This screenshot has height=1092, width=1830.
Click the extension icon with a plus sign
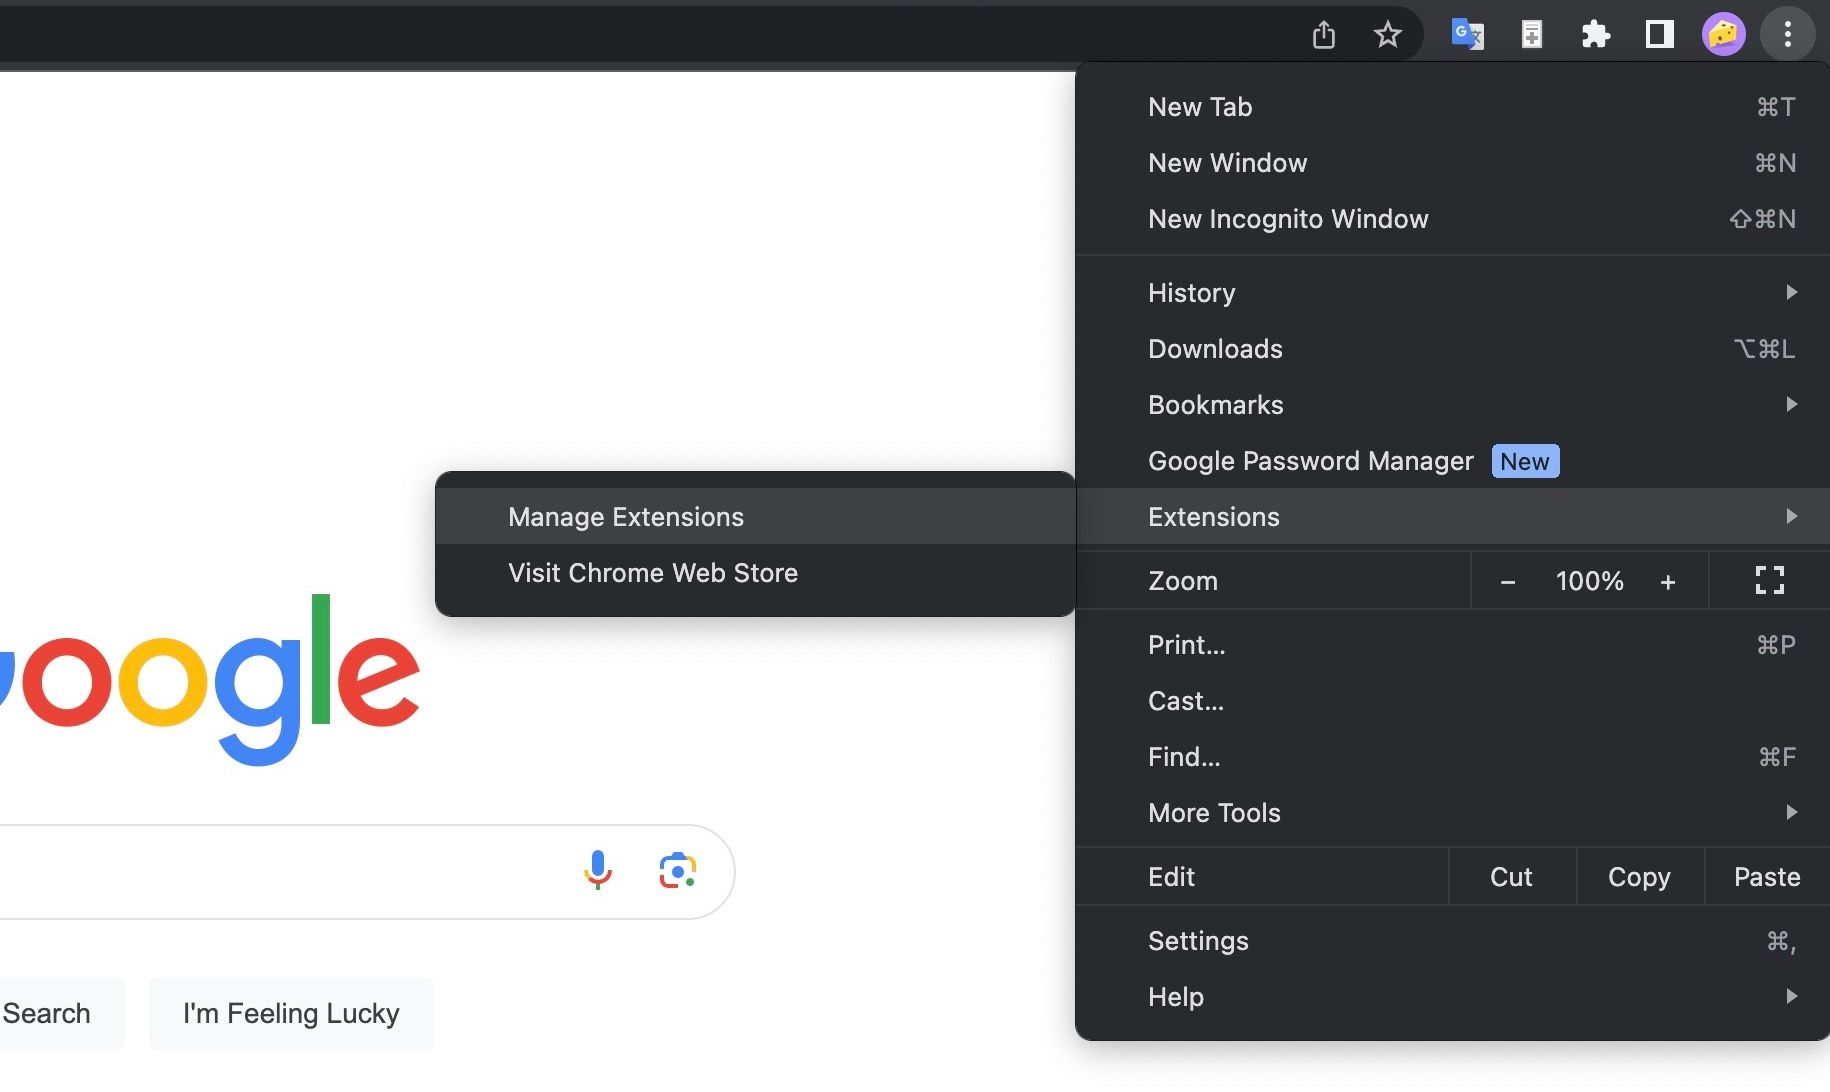coord(1531,33)
